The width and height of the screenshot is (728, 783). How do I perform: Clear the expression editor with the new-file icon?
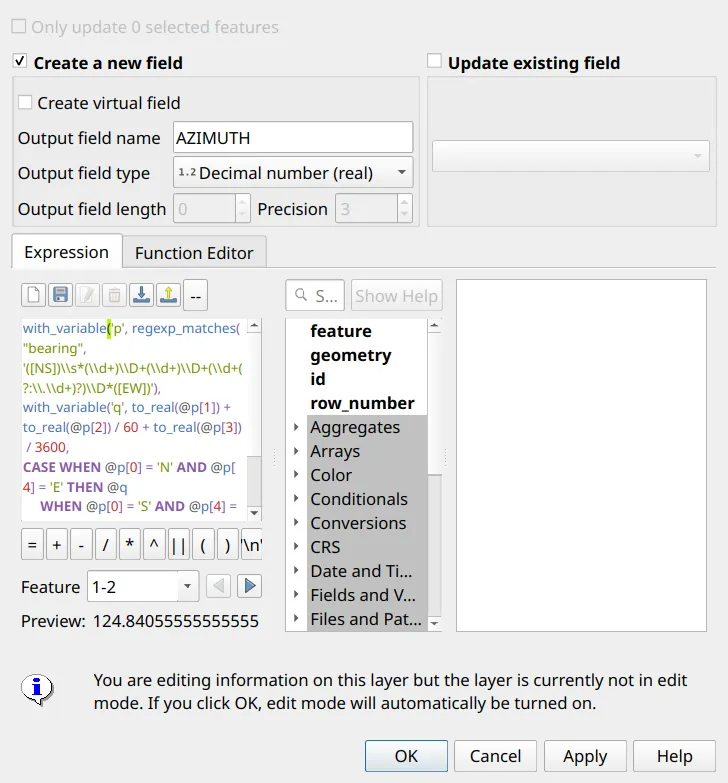33,295
